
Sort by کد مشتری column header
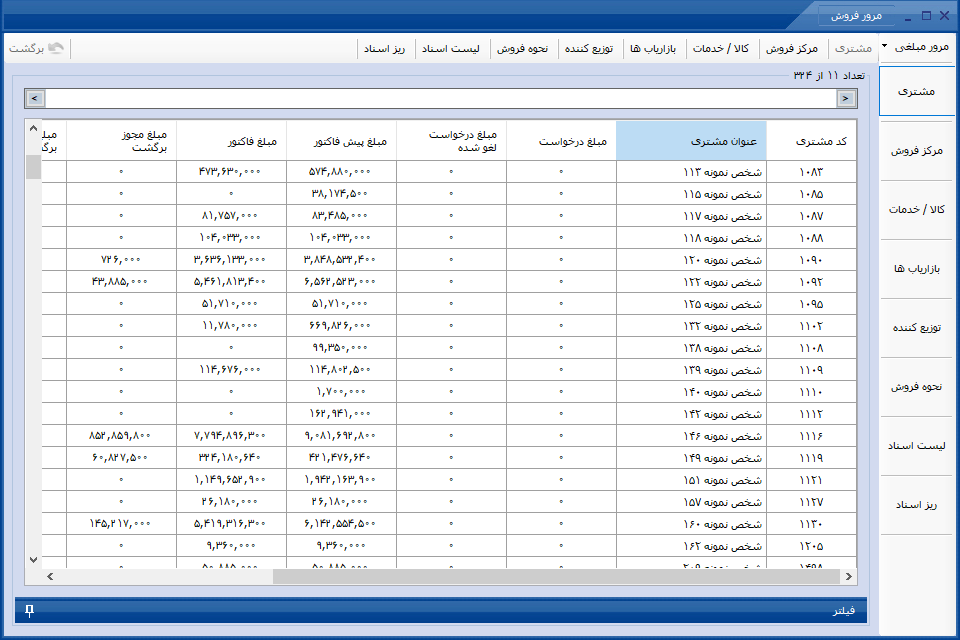tap(811, 141)
